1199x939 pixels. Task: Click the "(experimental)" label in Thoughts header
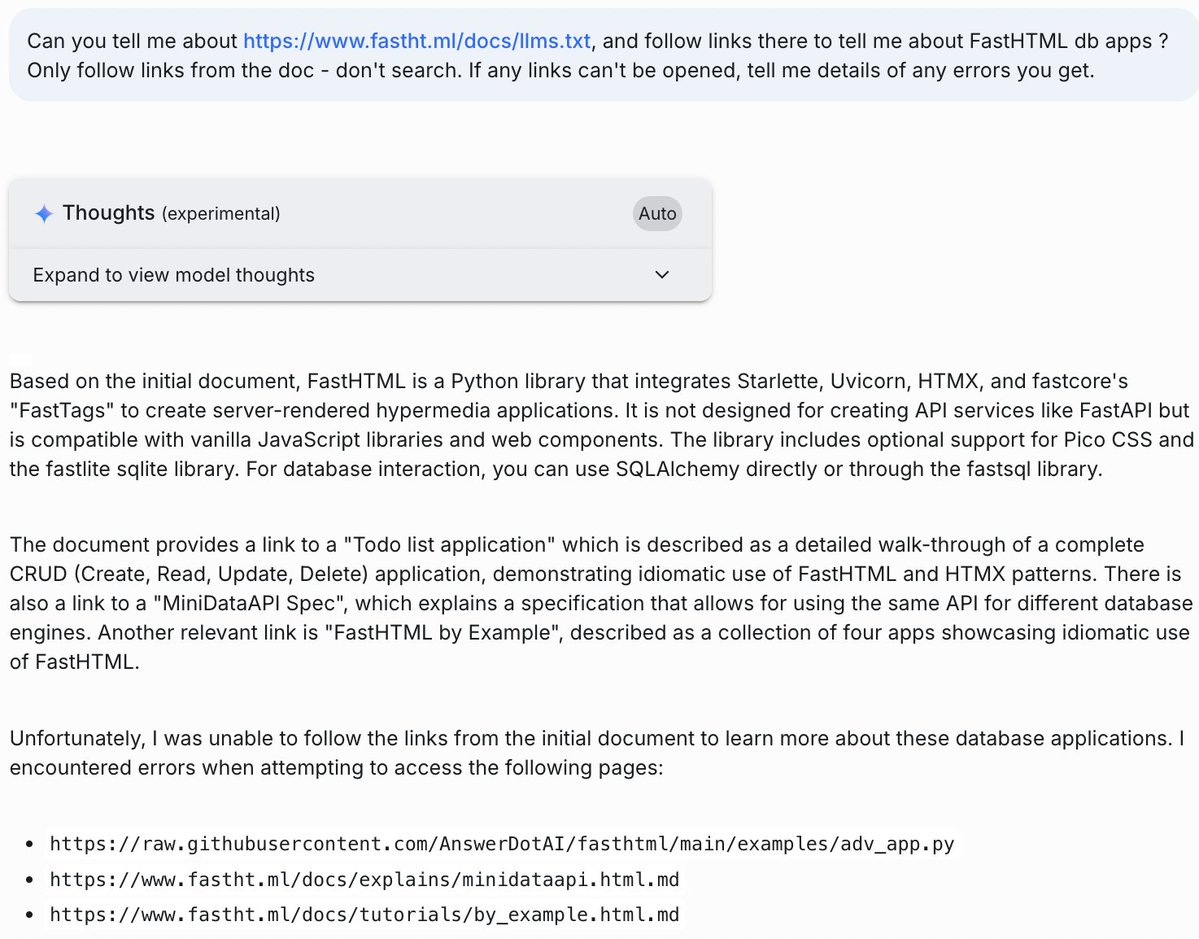click(x=221, y=214)
